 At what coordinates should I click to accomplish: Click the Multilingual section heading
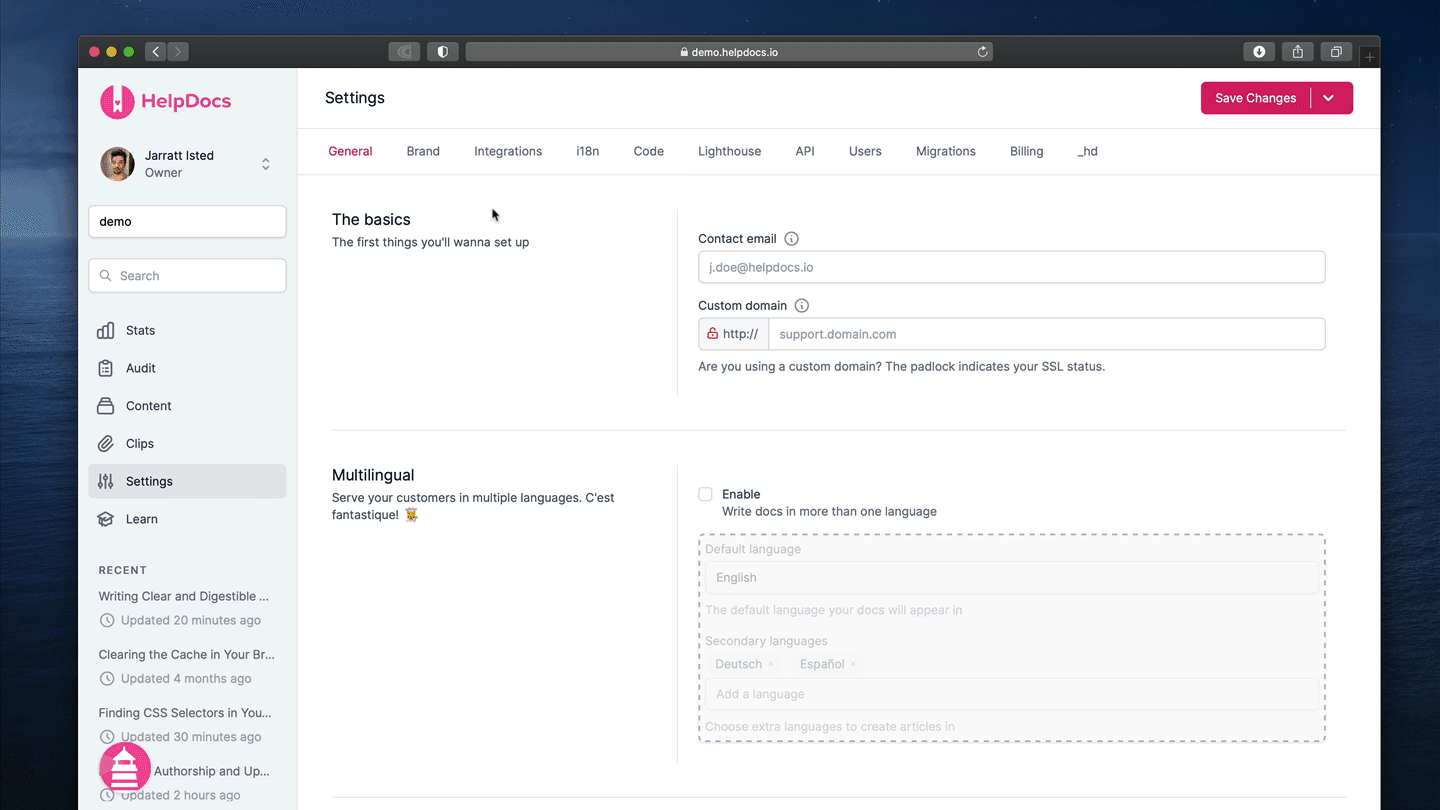coord(373,475)
